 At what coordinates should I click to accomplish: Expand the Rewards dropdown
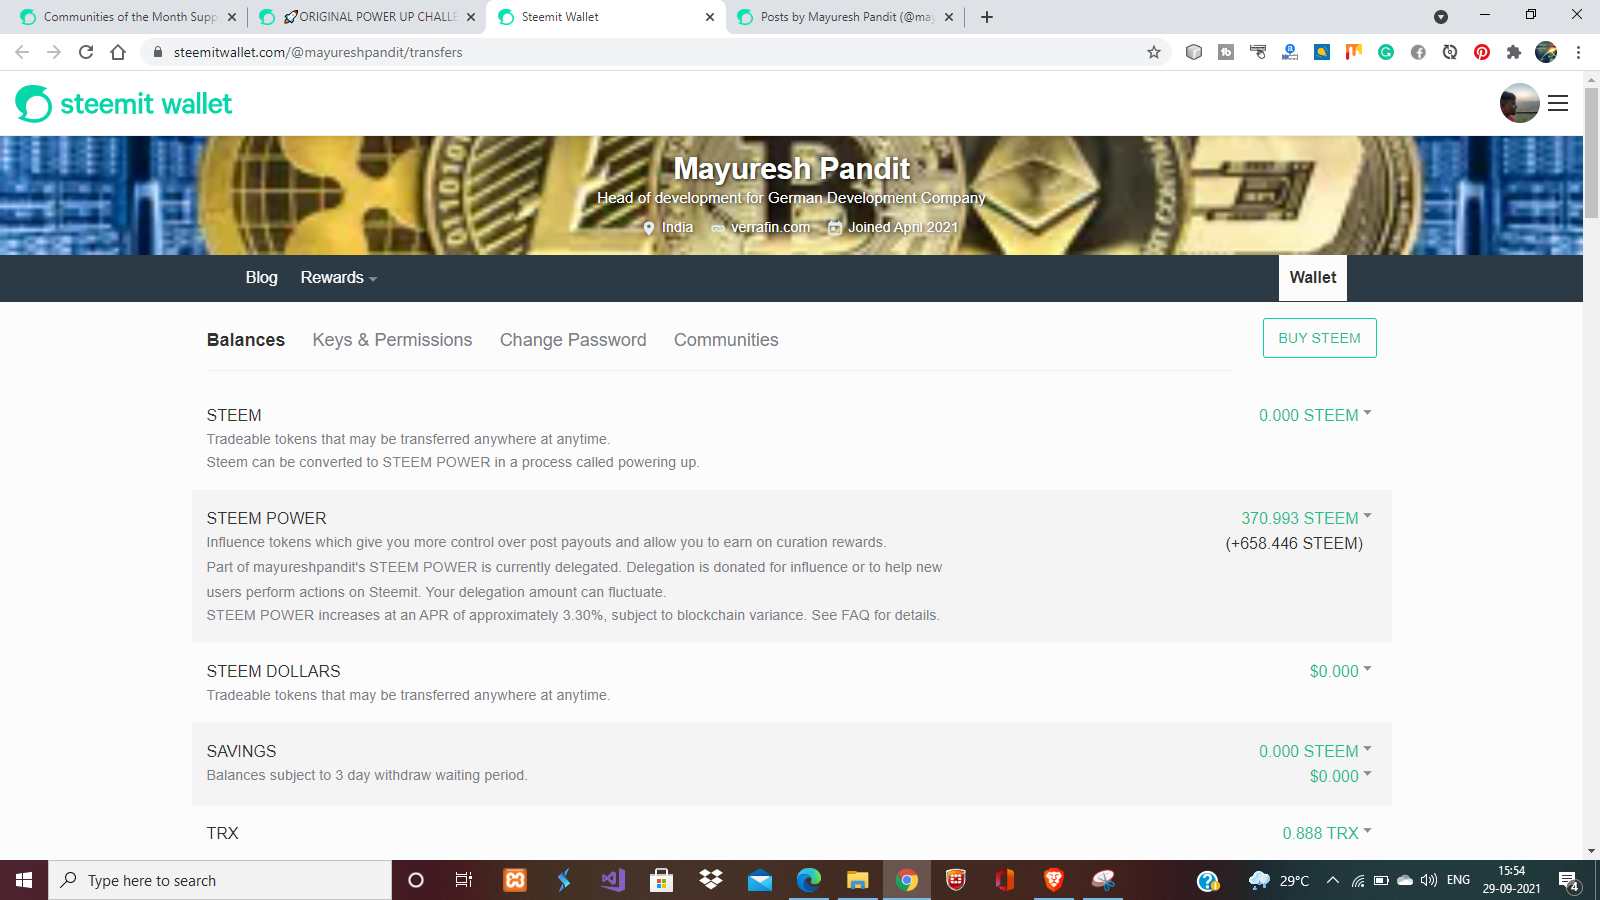coord(339,278)
